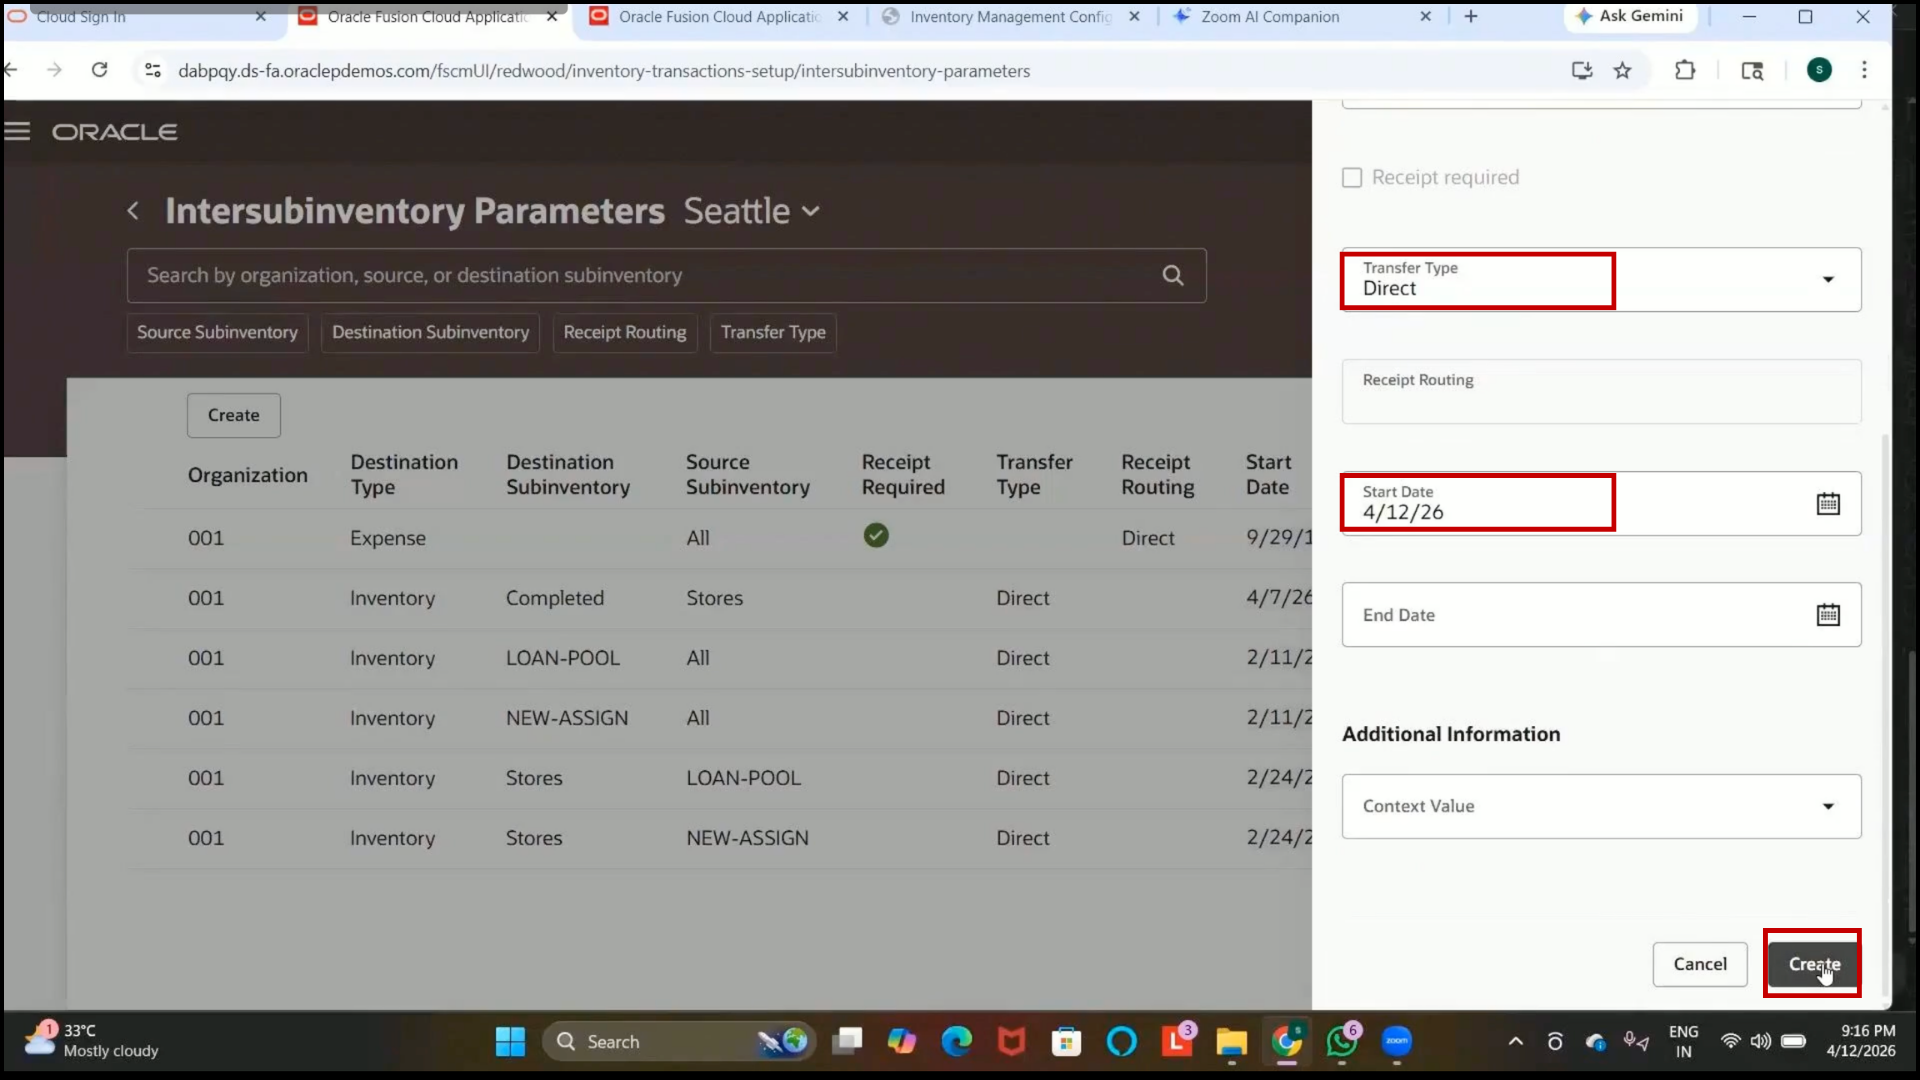Switch to the third Oracle Fusion Cloud tab
The height and width of the screenshot is (1080, 1920).
click(718, 16)
